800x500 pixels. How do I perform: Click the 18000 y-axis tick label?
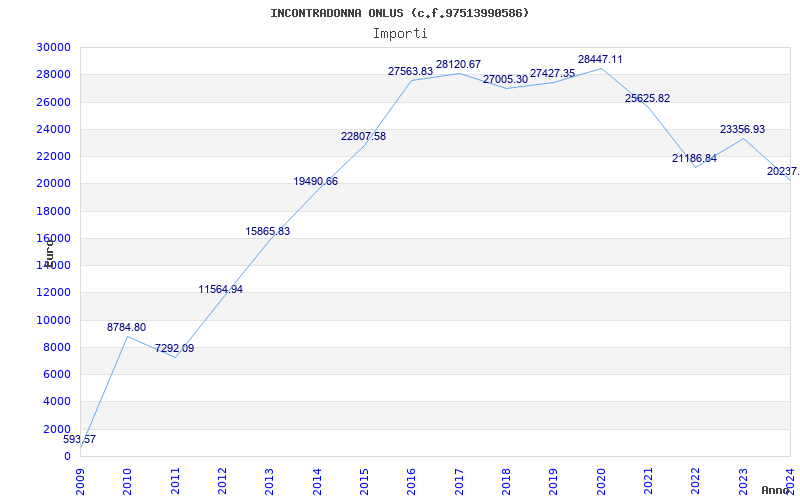point(54,211)
